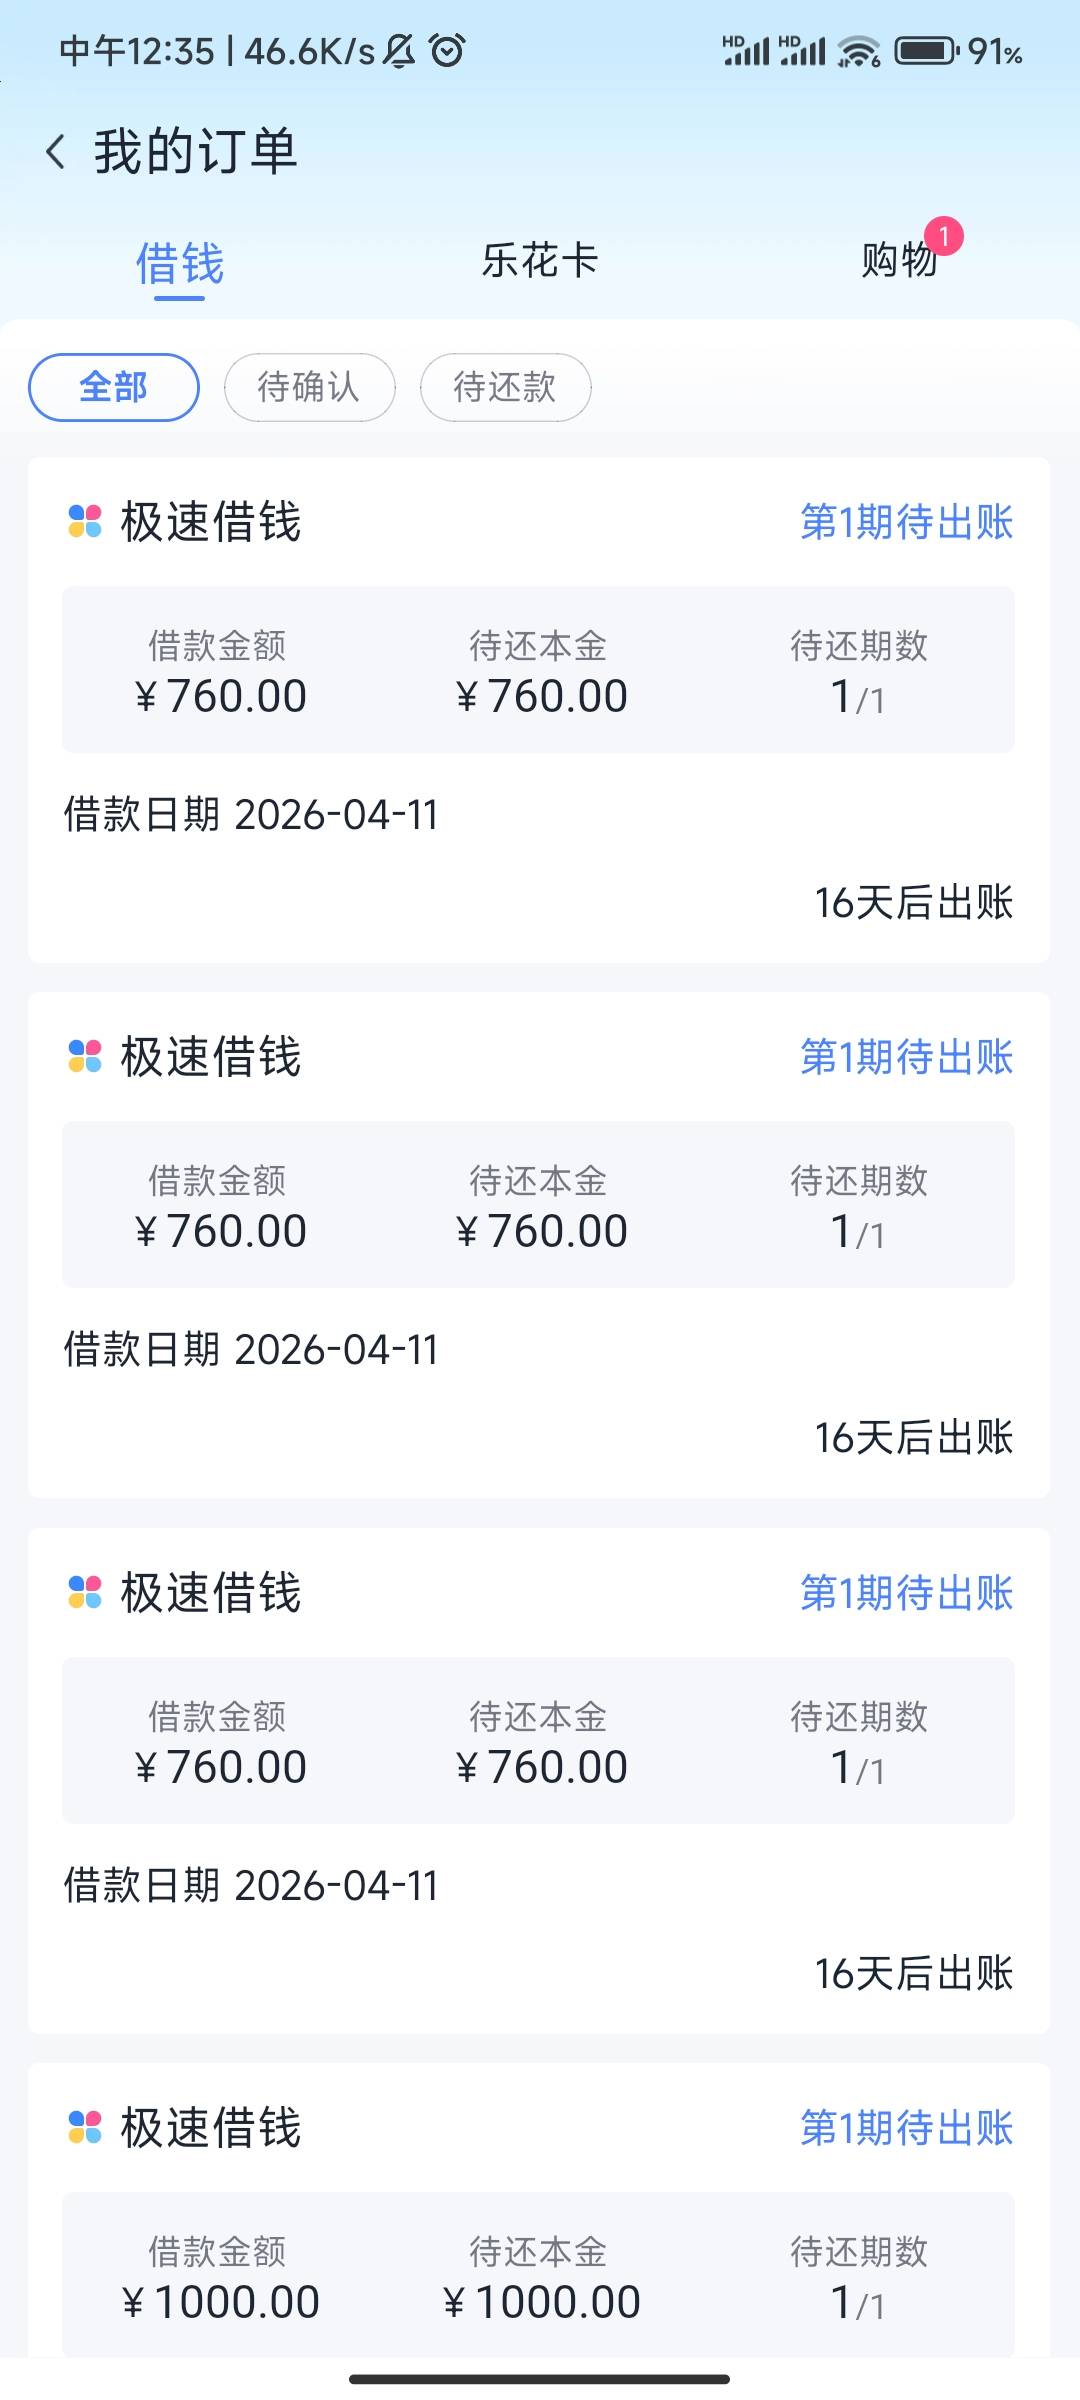Tap the alarm clock icon in status bar

click(447, 50)
